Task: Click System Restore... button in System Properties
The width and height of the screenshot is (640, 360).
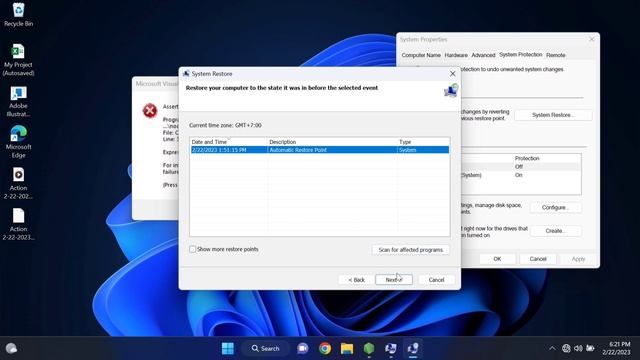Action: (553, 115)
